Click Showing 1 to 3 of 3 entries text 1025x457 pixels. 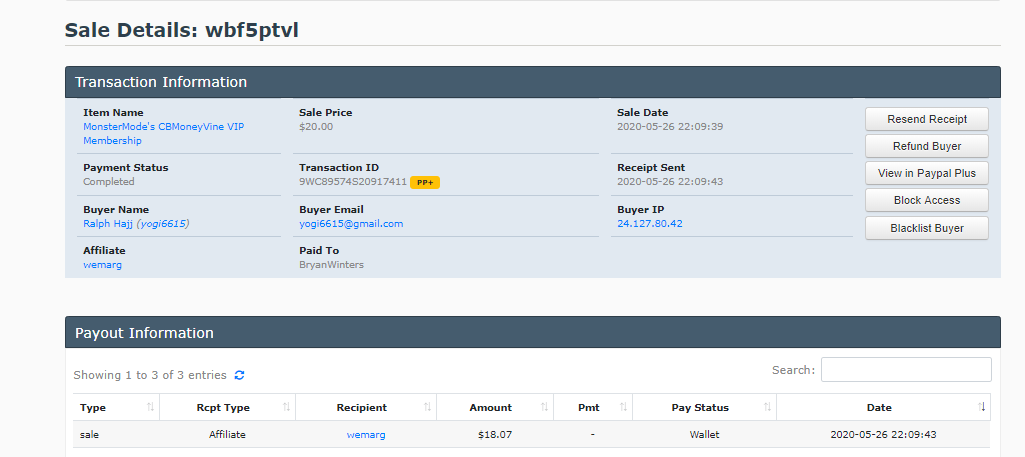click(150, 375)
